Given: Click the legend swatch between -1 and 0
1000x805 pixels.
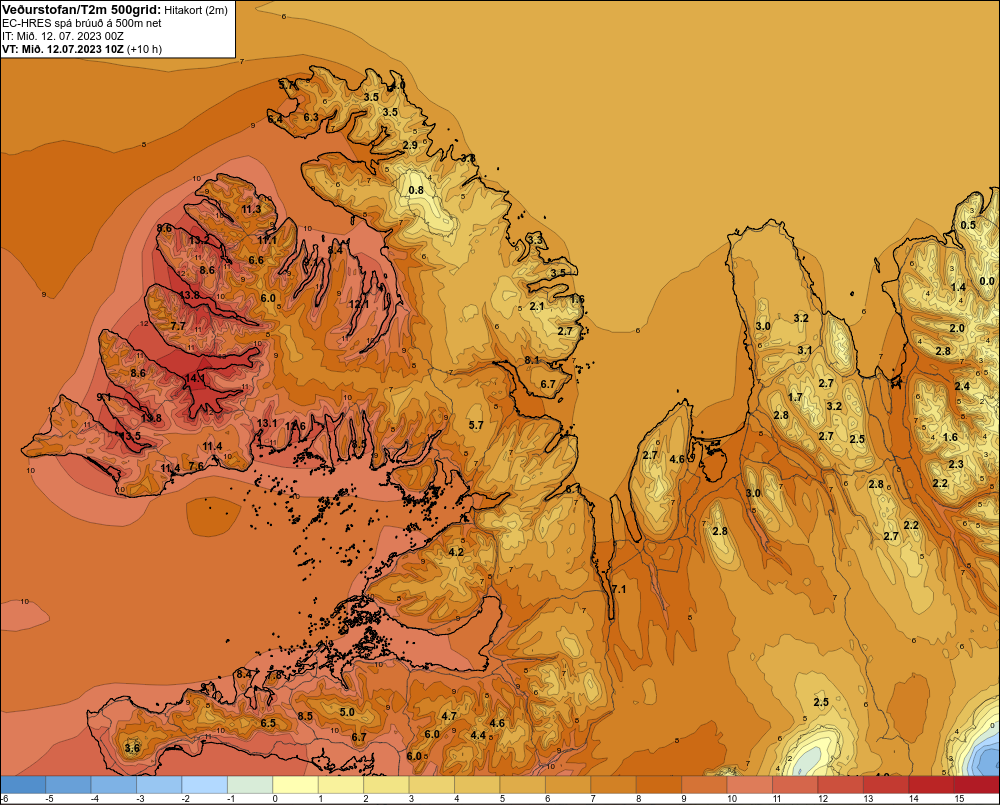Looking at the screenshot, I should tap(250, 785).
